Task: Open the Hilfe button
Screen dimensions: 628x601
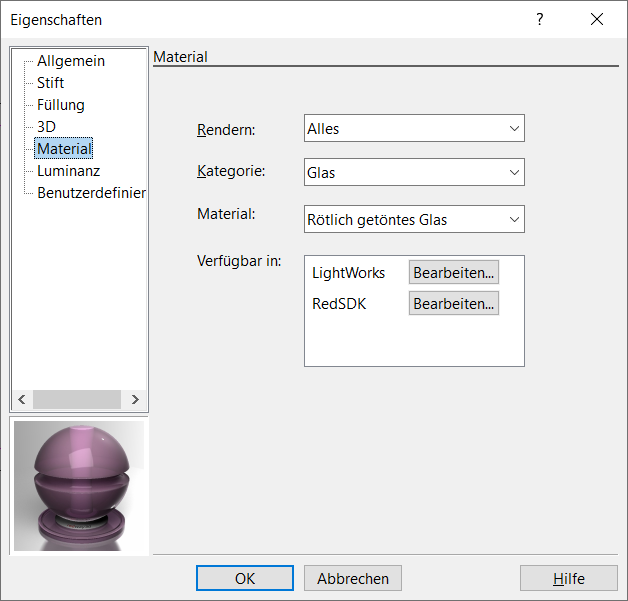Action: click(x=568, y=578)
